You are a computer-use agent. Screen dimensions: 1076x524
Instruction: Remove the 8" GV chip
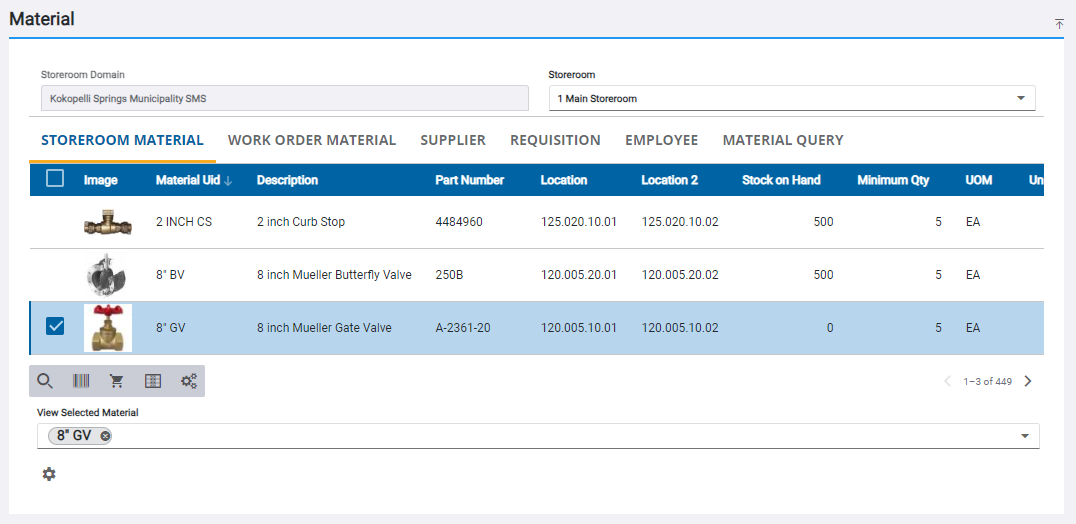[104, 436]
